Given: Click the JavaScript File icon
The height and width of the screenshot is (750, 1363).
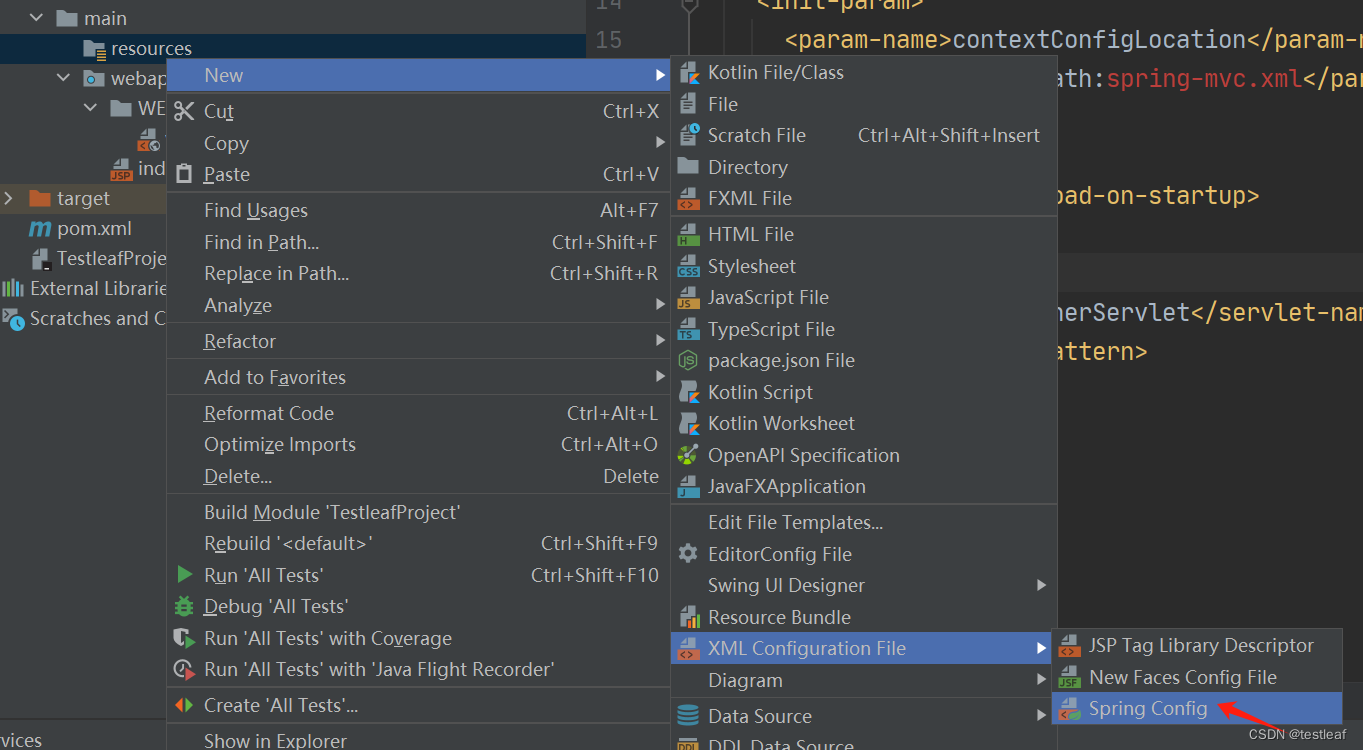Looking at the screenshot, I should point(688,298).
